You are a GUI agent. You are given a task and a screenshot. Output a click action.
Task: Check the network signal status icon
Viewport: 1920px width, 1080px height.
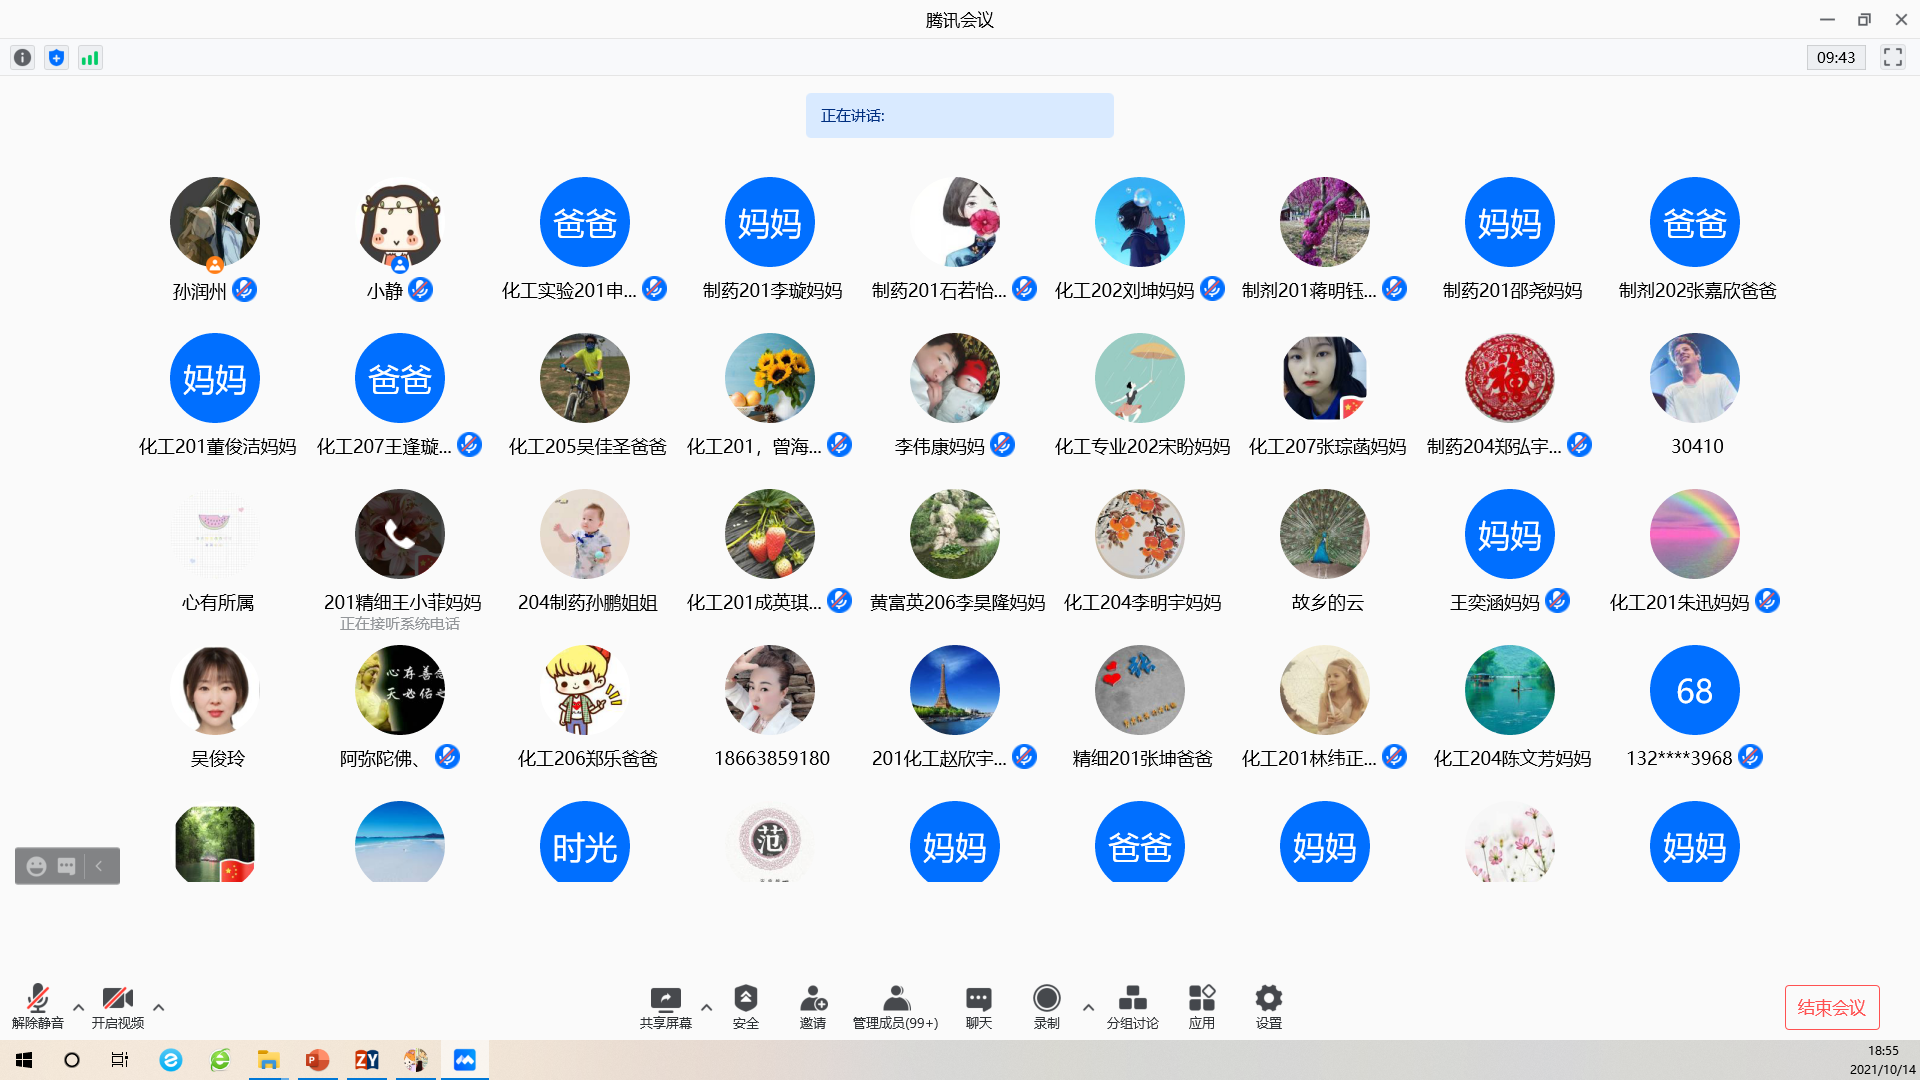(x=90, y=58)
